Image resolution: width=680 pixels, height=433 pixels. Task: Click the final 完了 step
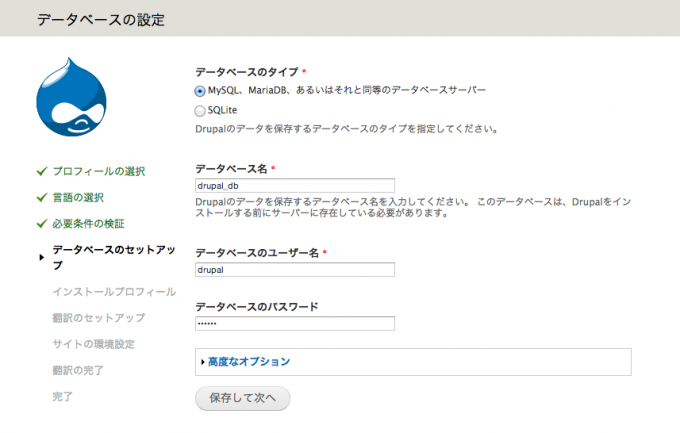pyautogui.click(x=62, y=396)
